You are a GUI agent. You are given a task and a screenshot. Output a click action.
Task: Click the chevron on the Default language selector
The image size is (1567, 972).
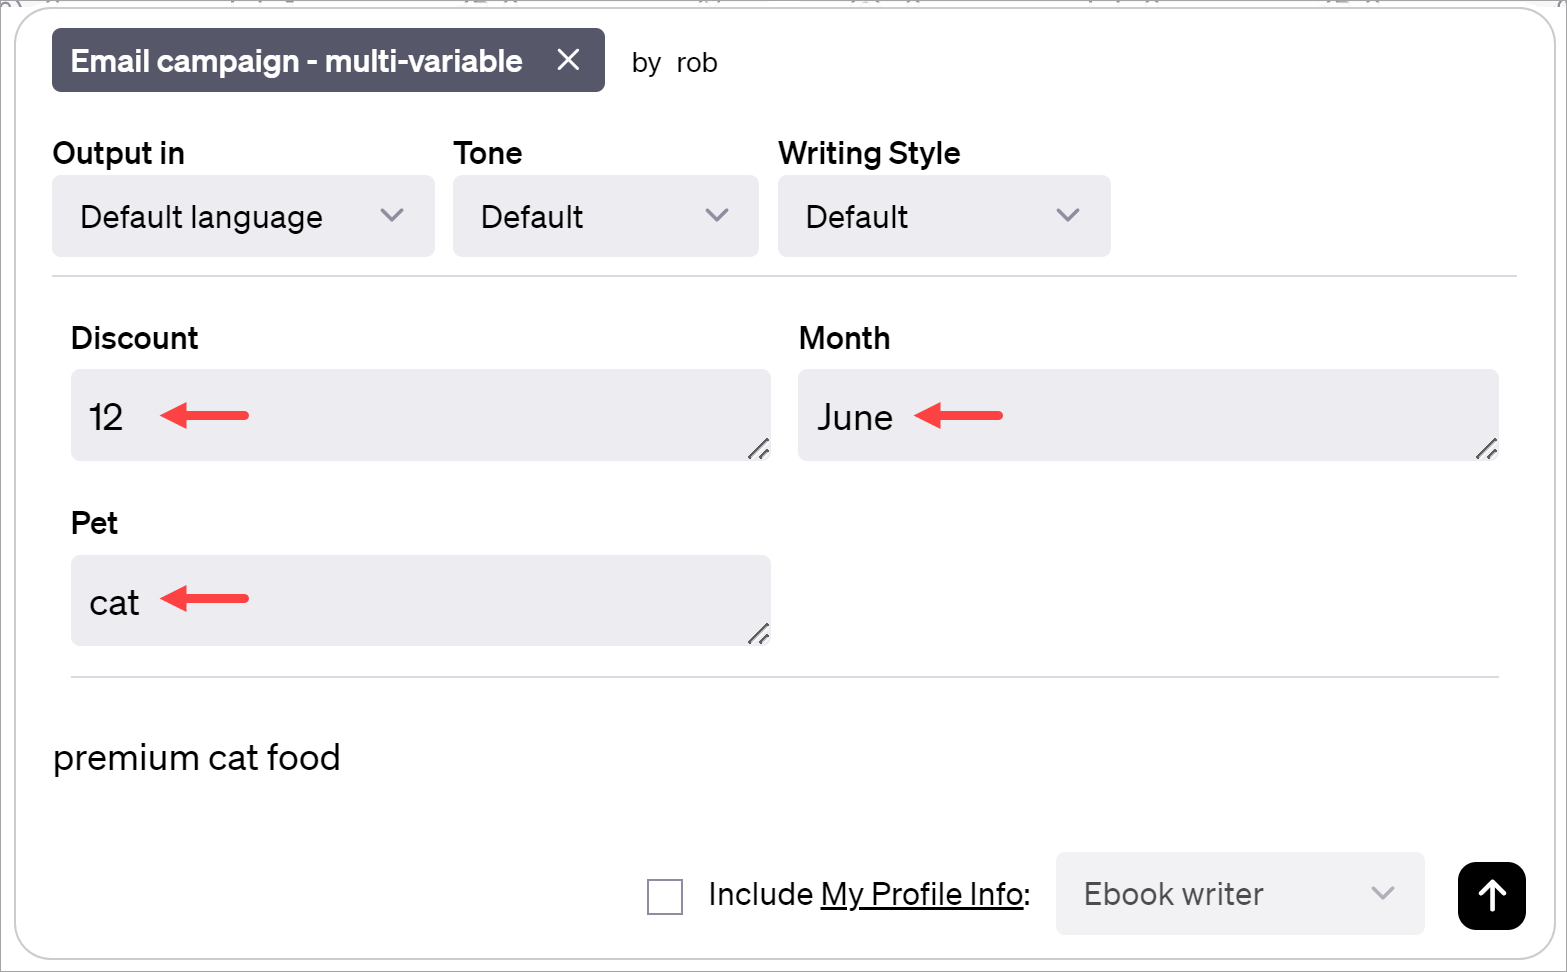tap(392, 216)
